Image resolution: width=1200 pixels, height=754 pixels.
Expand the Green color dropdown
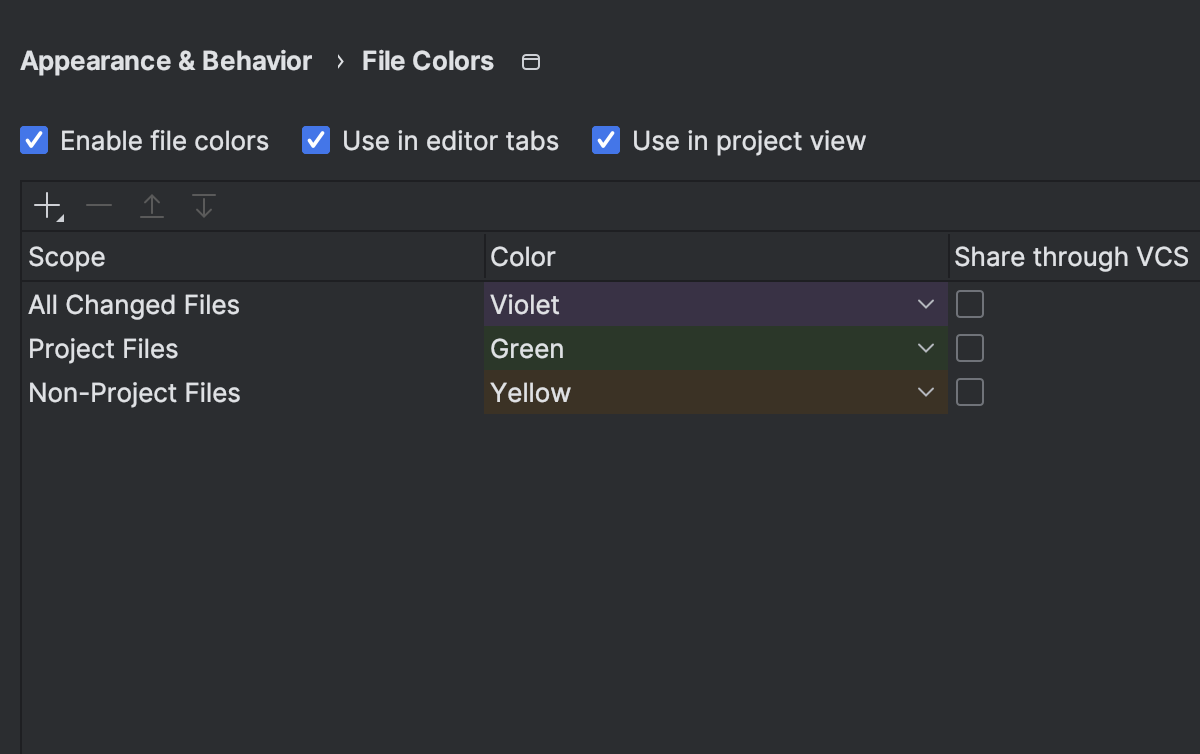click(925, 348)
